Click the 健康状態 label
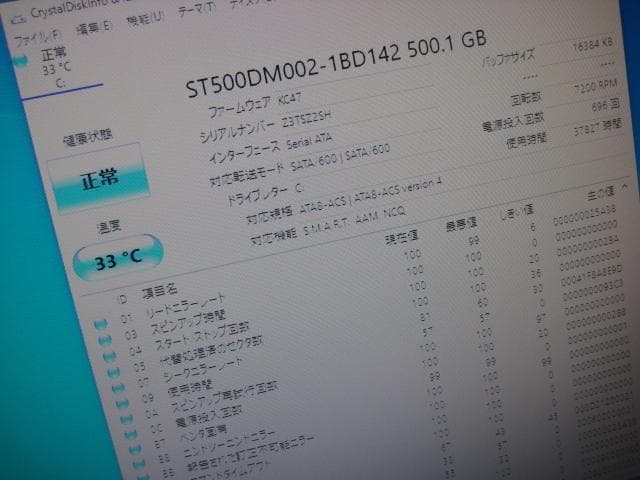This screenshot has width=640, height=480. coord(87,138)
